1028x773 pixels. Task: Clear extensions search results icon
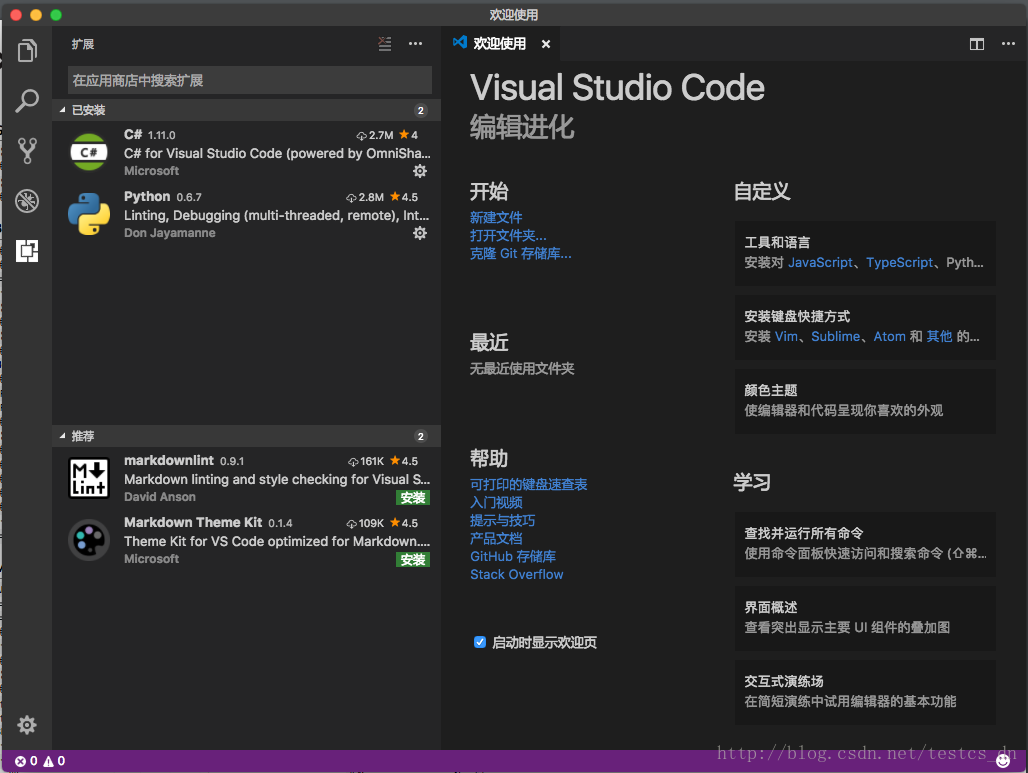pos(385,44)
